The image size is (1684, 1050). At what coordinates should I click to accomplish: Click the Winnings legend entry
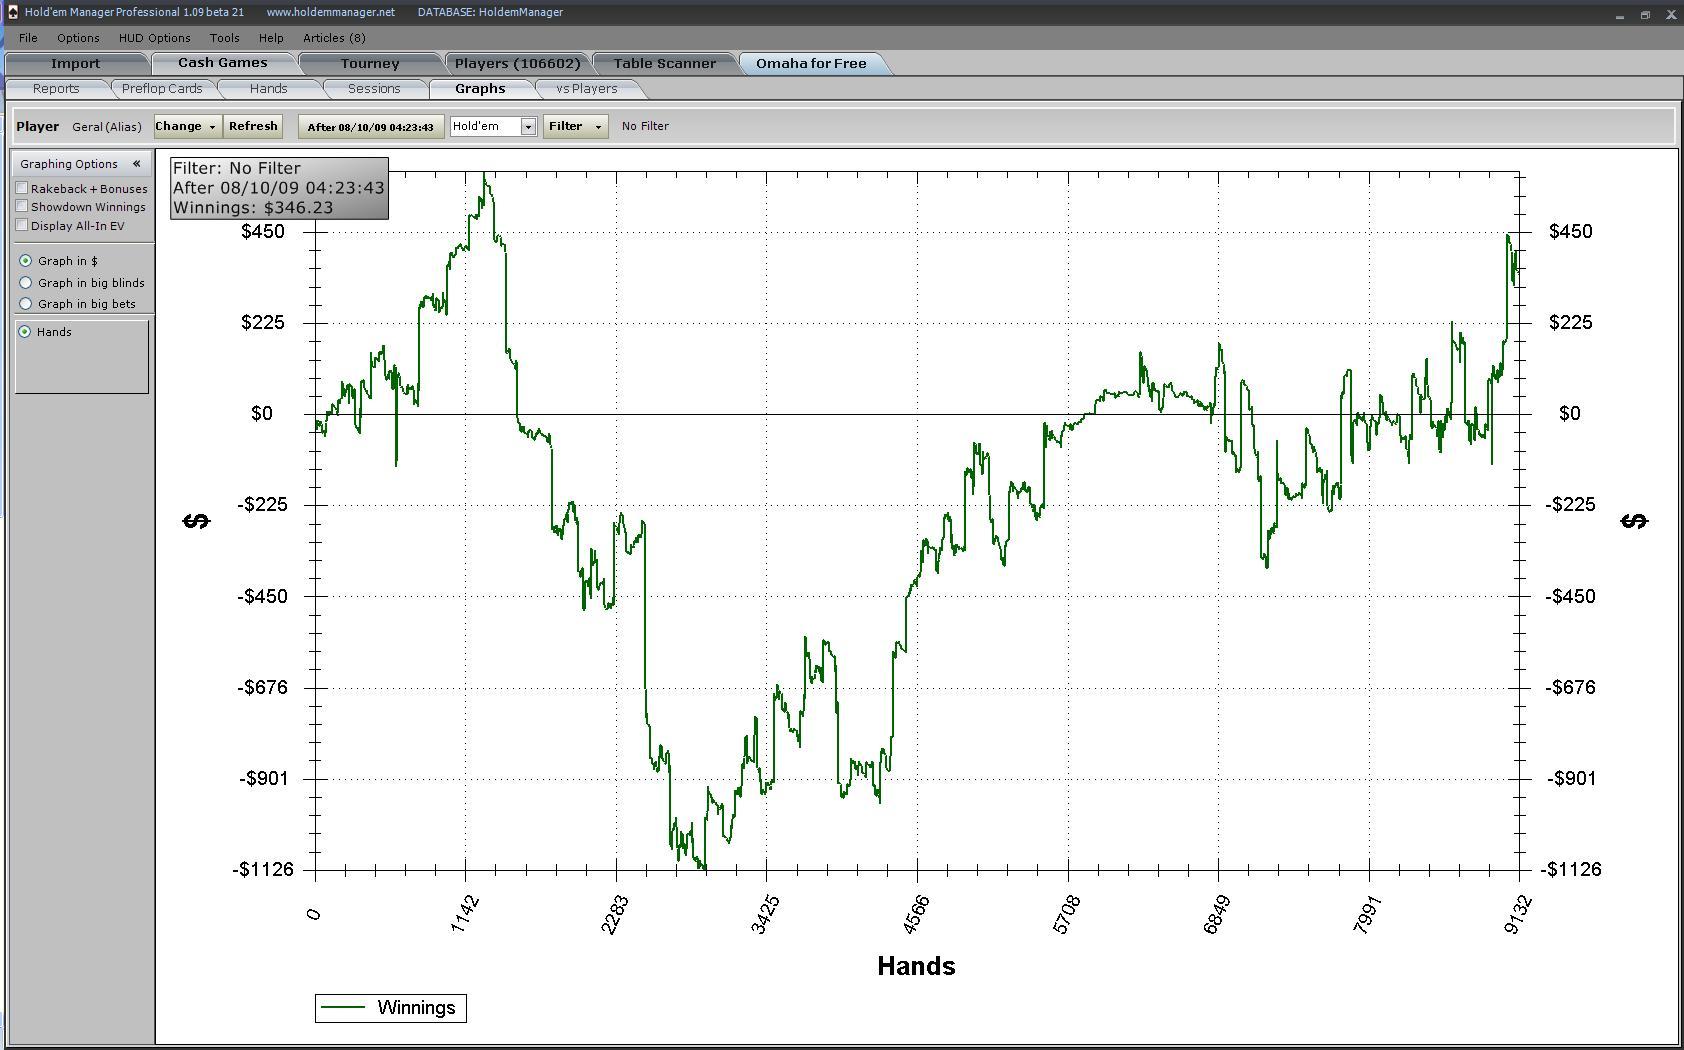pos(391,1008)
